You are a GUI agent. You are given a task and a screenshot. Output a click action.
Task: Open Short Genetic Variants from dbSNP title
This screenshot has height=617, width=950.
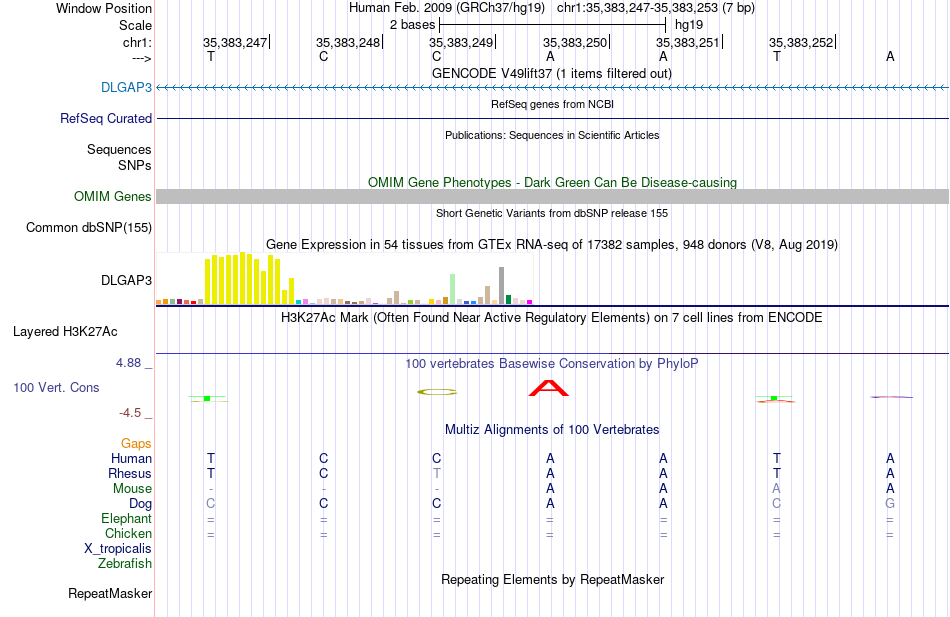552,213
